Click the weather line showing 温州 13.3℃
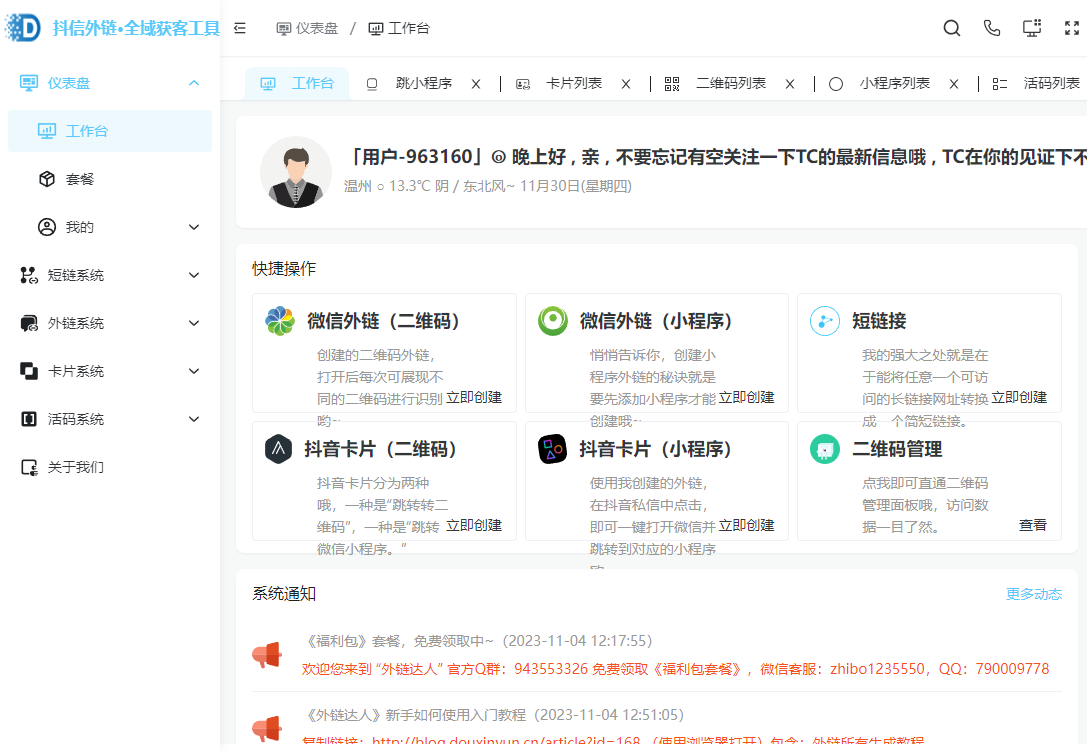The image size is (1087, 751). click(x=487, y=186)
